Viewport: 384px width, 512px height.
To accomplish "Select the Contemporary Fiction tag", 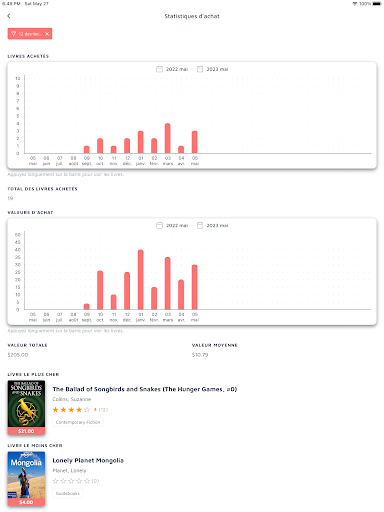I will click(78, 422).
